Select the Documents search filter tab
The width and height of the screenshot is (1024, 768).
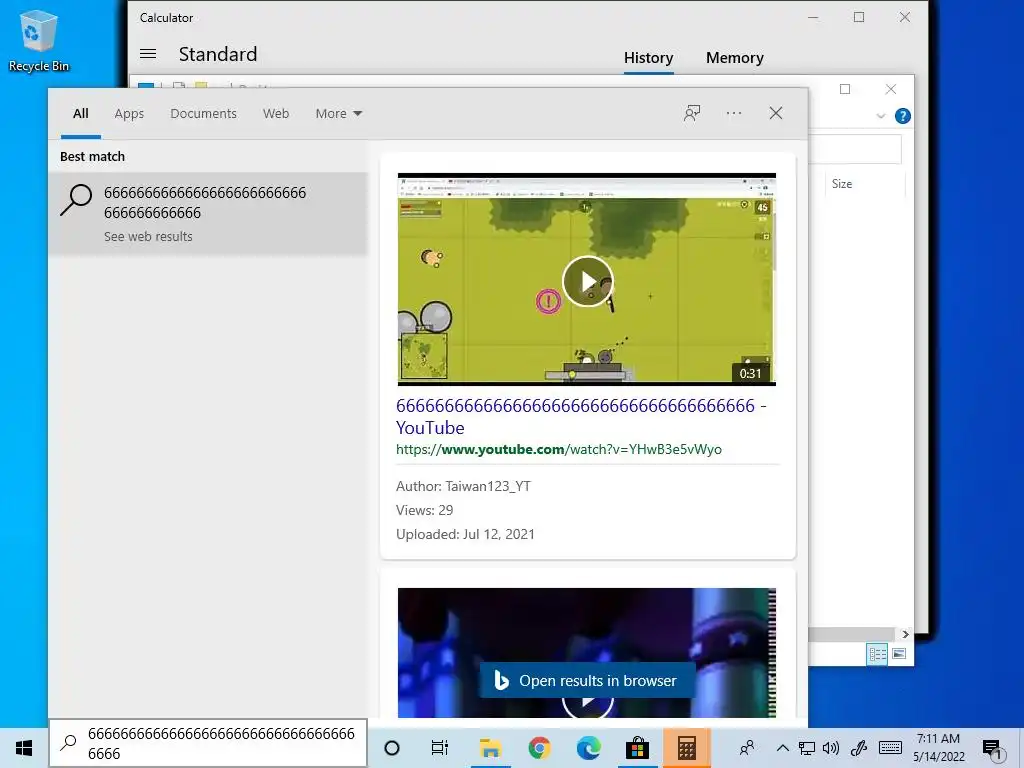pyautogui.click(x=203, y=114)
